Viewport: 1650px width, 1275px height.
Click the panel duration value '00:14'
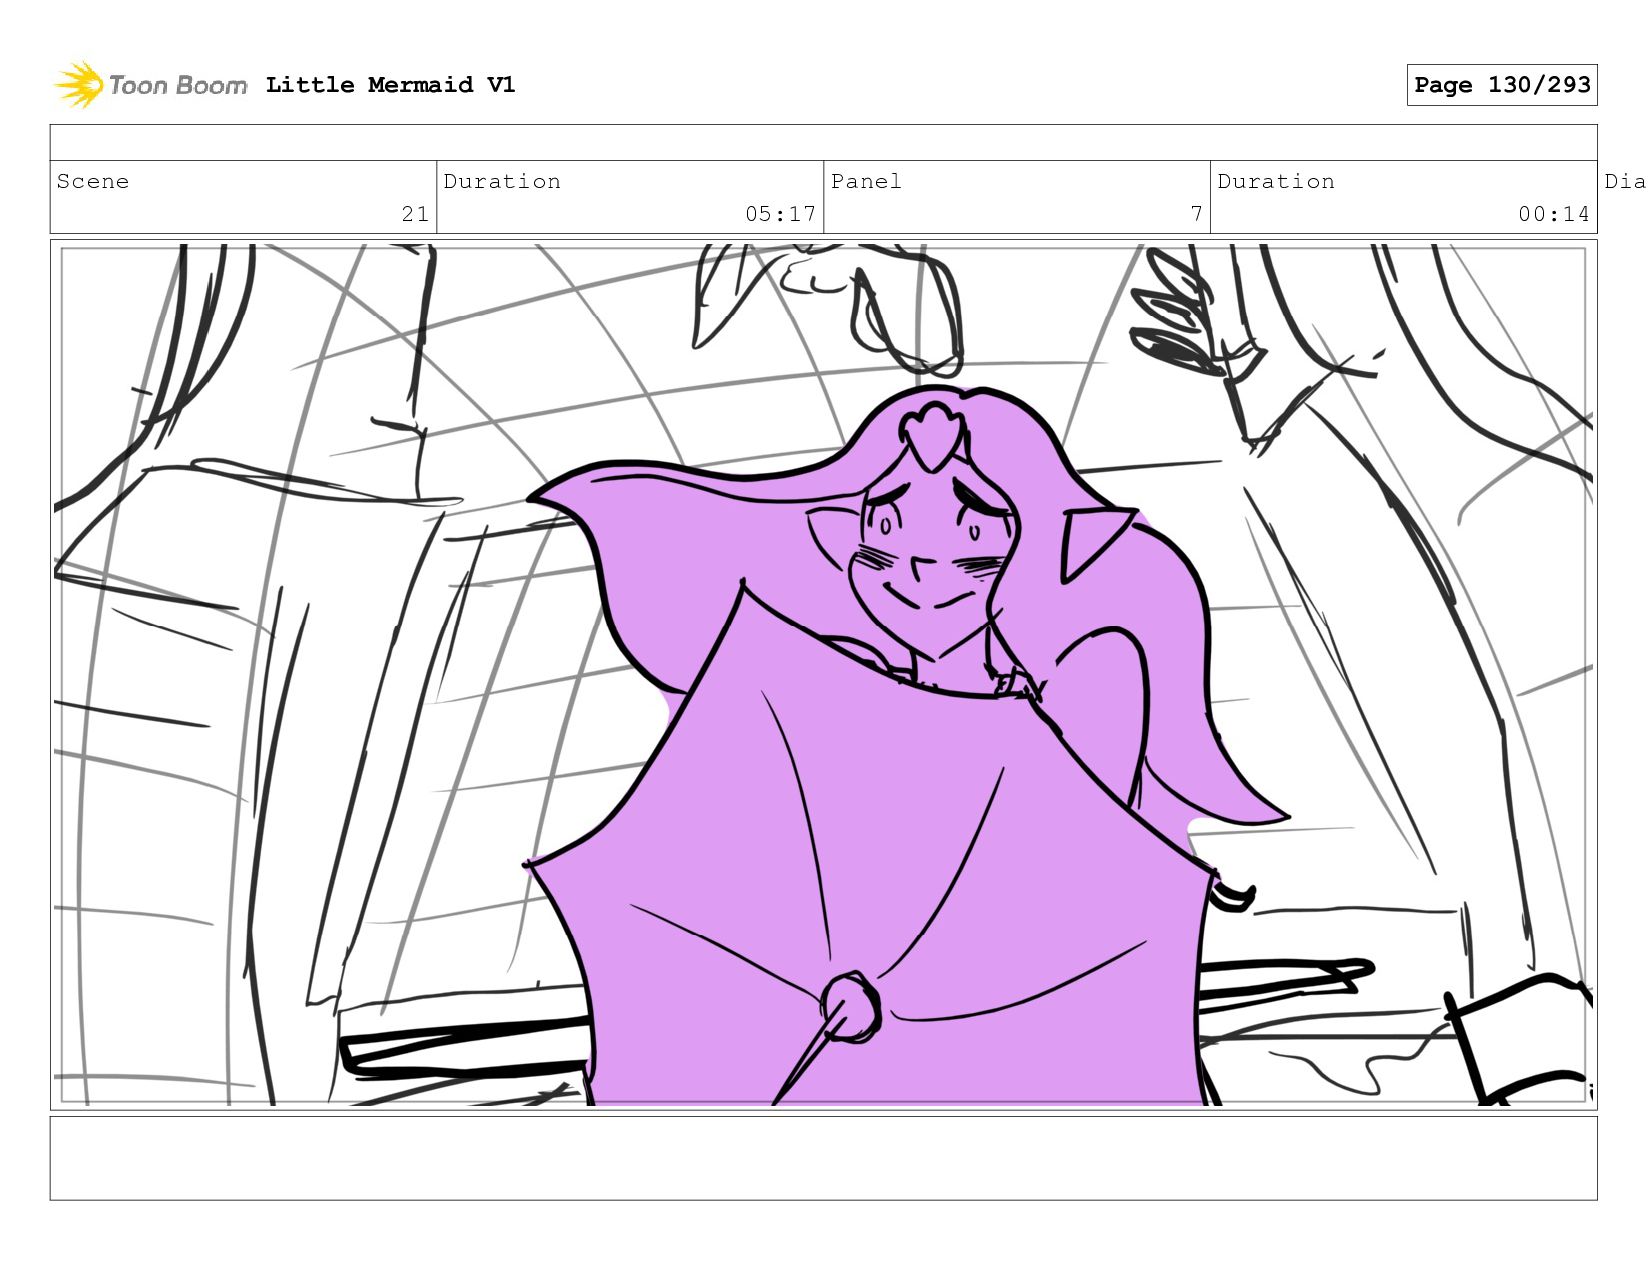click(x=1554, y=214)
